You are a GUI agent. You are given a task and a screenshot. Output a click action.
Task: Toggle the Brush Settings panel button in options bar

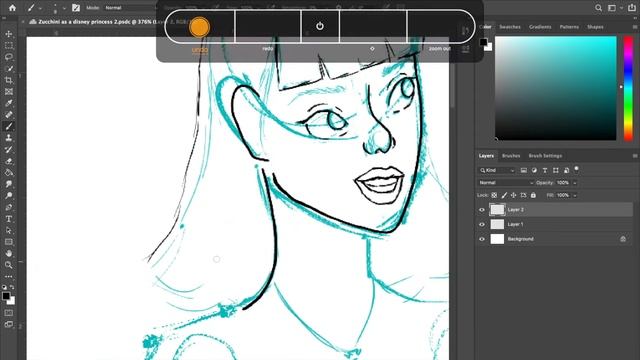pyautogui.click(x=76, y=8)
